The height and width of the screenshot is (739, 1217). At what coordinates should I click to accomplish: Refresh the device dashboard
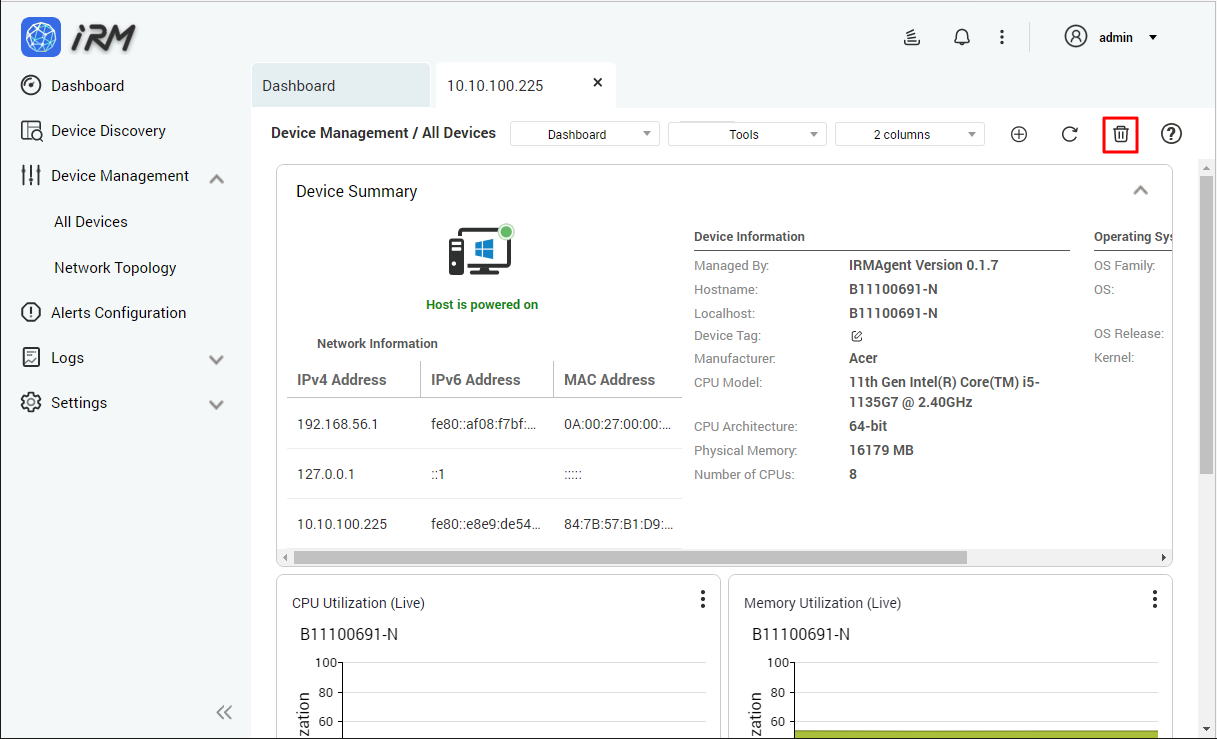tap(1069, 133)
